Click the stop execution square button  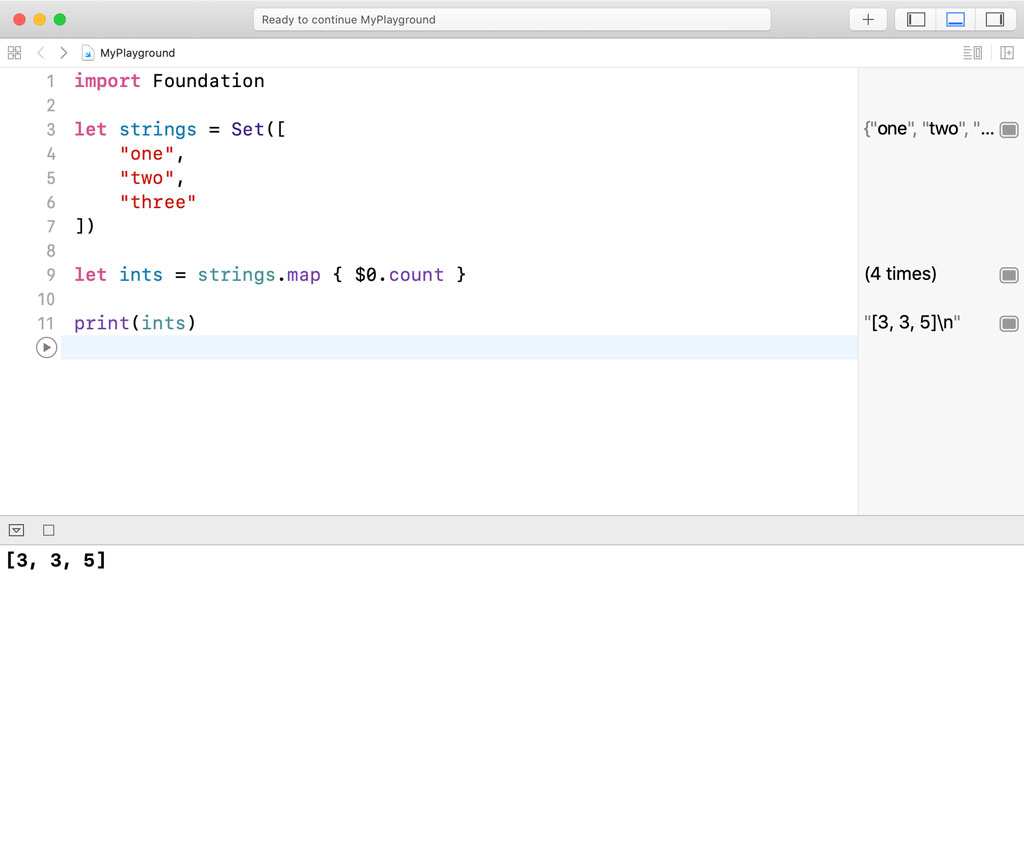(48, 530)
